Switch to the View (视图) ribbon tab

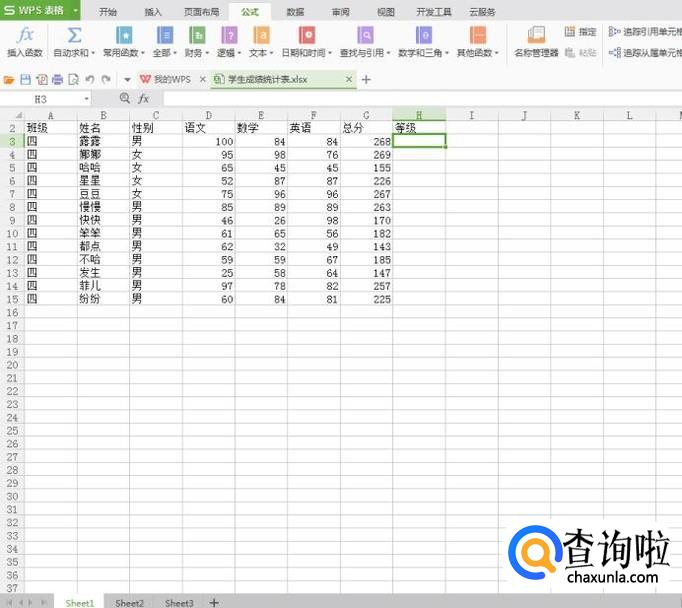[385, 12]
